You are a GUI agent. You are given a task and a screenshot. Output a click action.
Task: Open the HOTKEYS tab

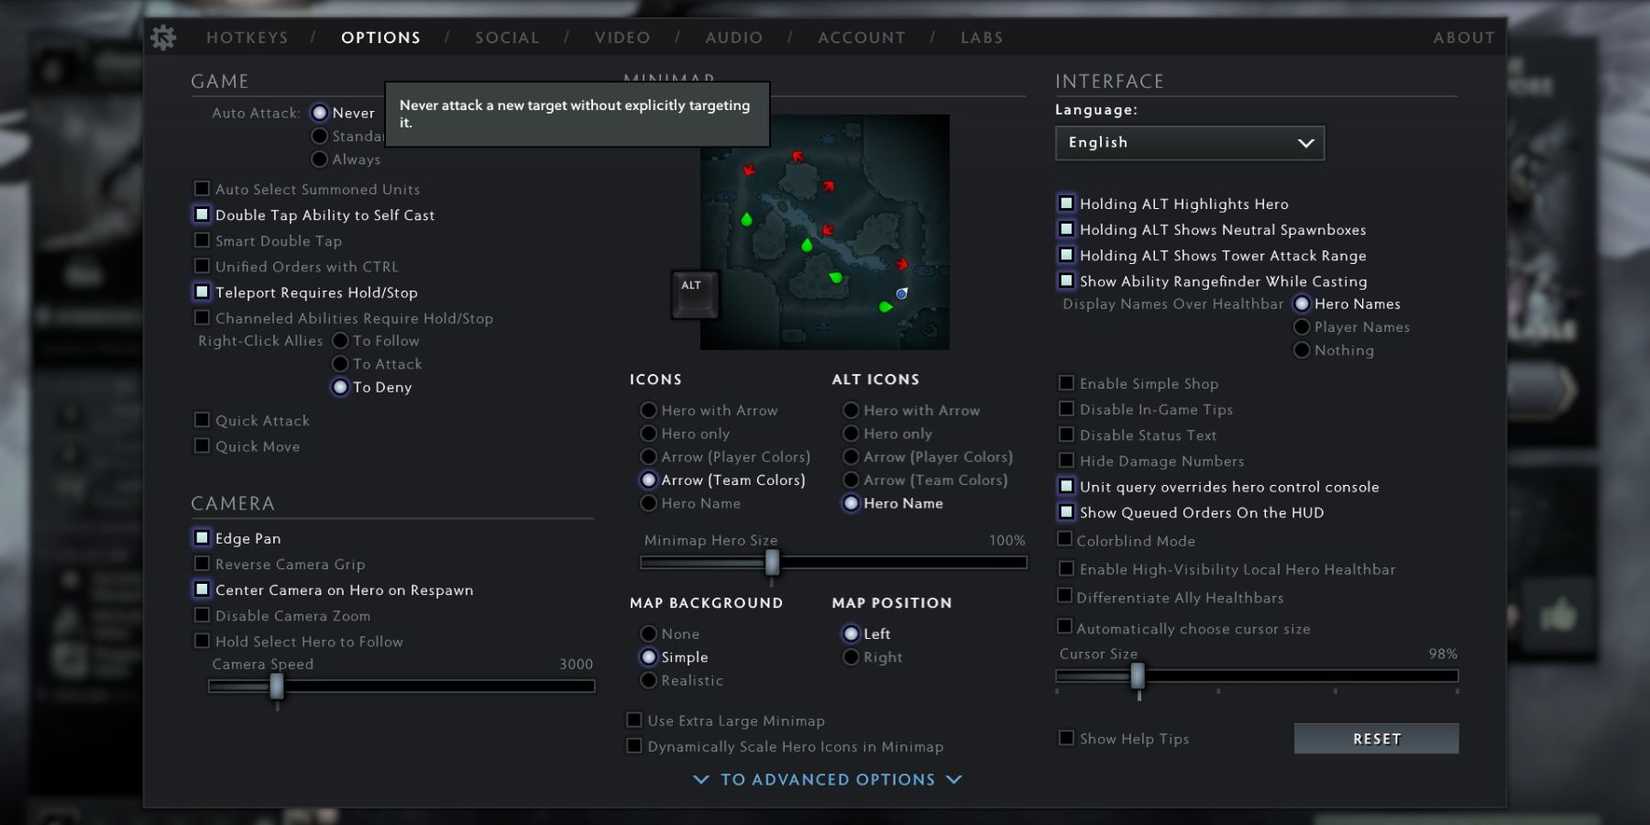[247, 38]
